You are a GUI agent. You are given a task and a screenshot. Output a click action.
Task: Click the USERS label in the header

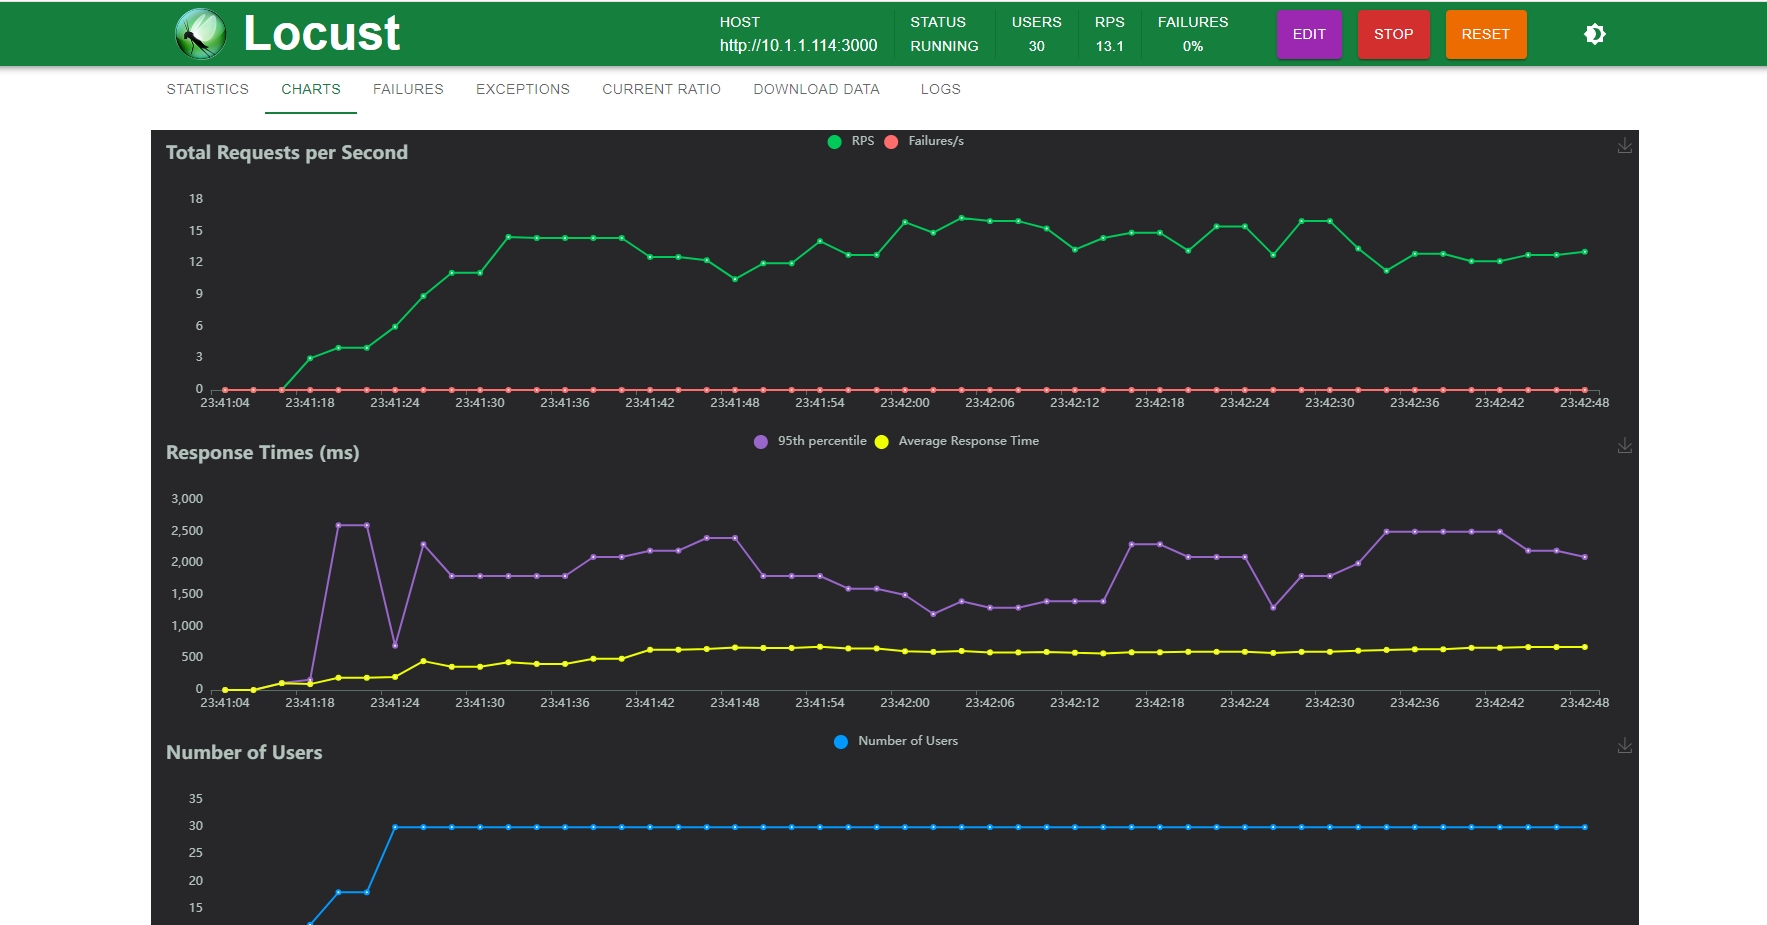point(1036,22)
